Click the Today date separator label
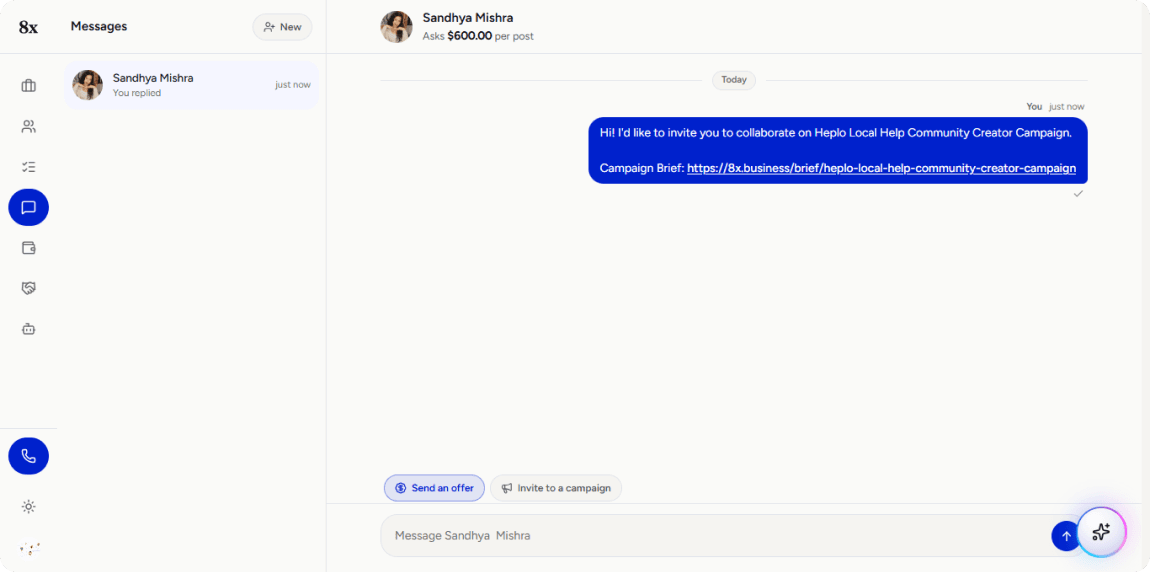The image size is (1150, 572). pyautogui.click(x=734, y=80)
